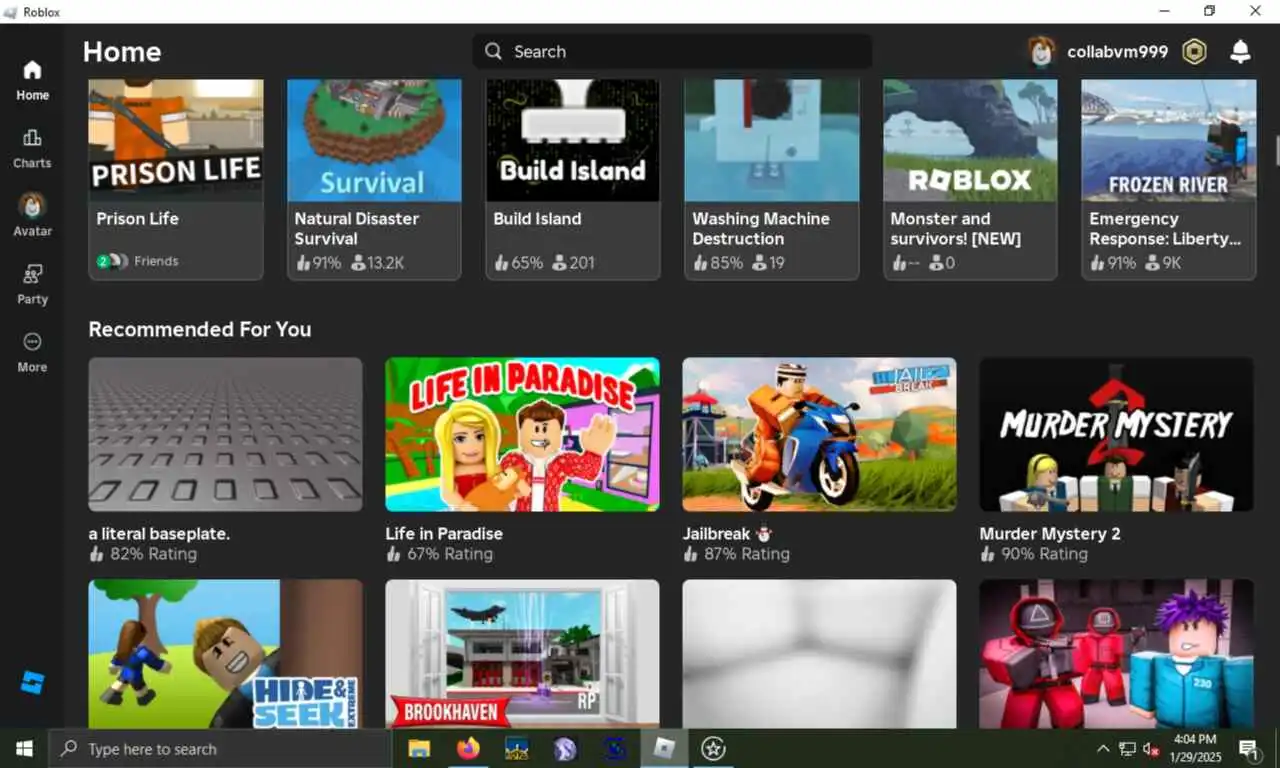Click the Build Island title text
Image resolution: width=1280 pixels, height=768 pixels.
(x=537, y=218)
